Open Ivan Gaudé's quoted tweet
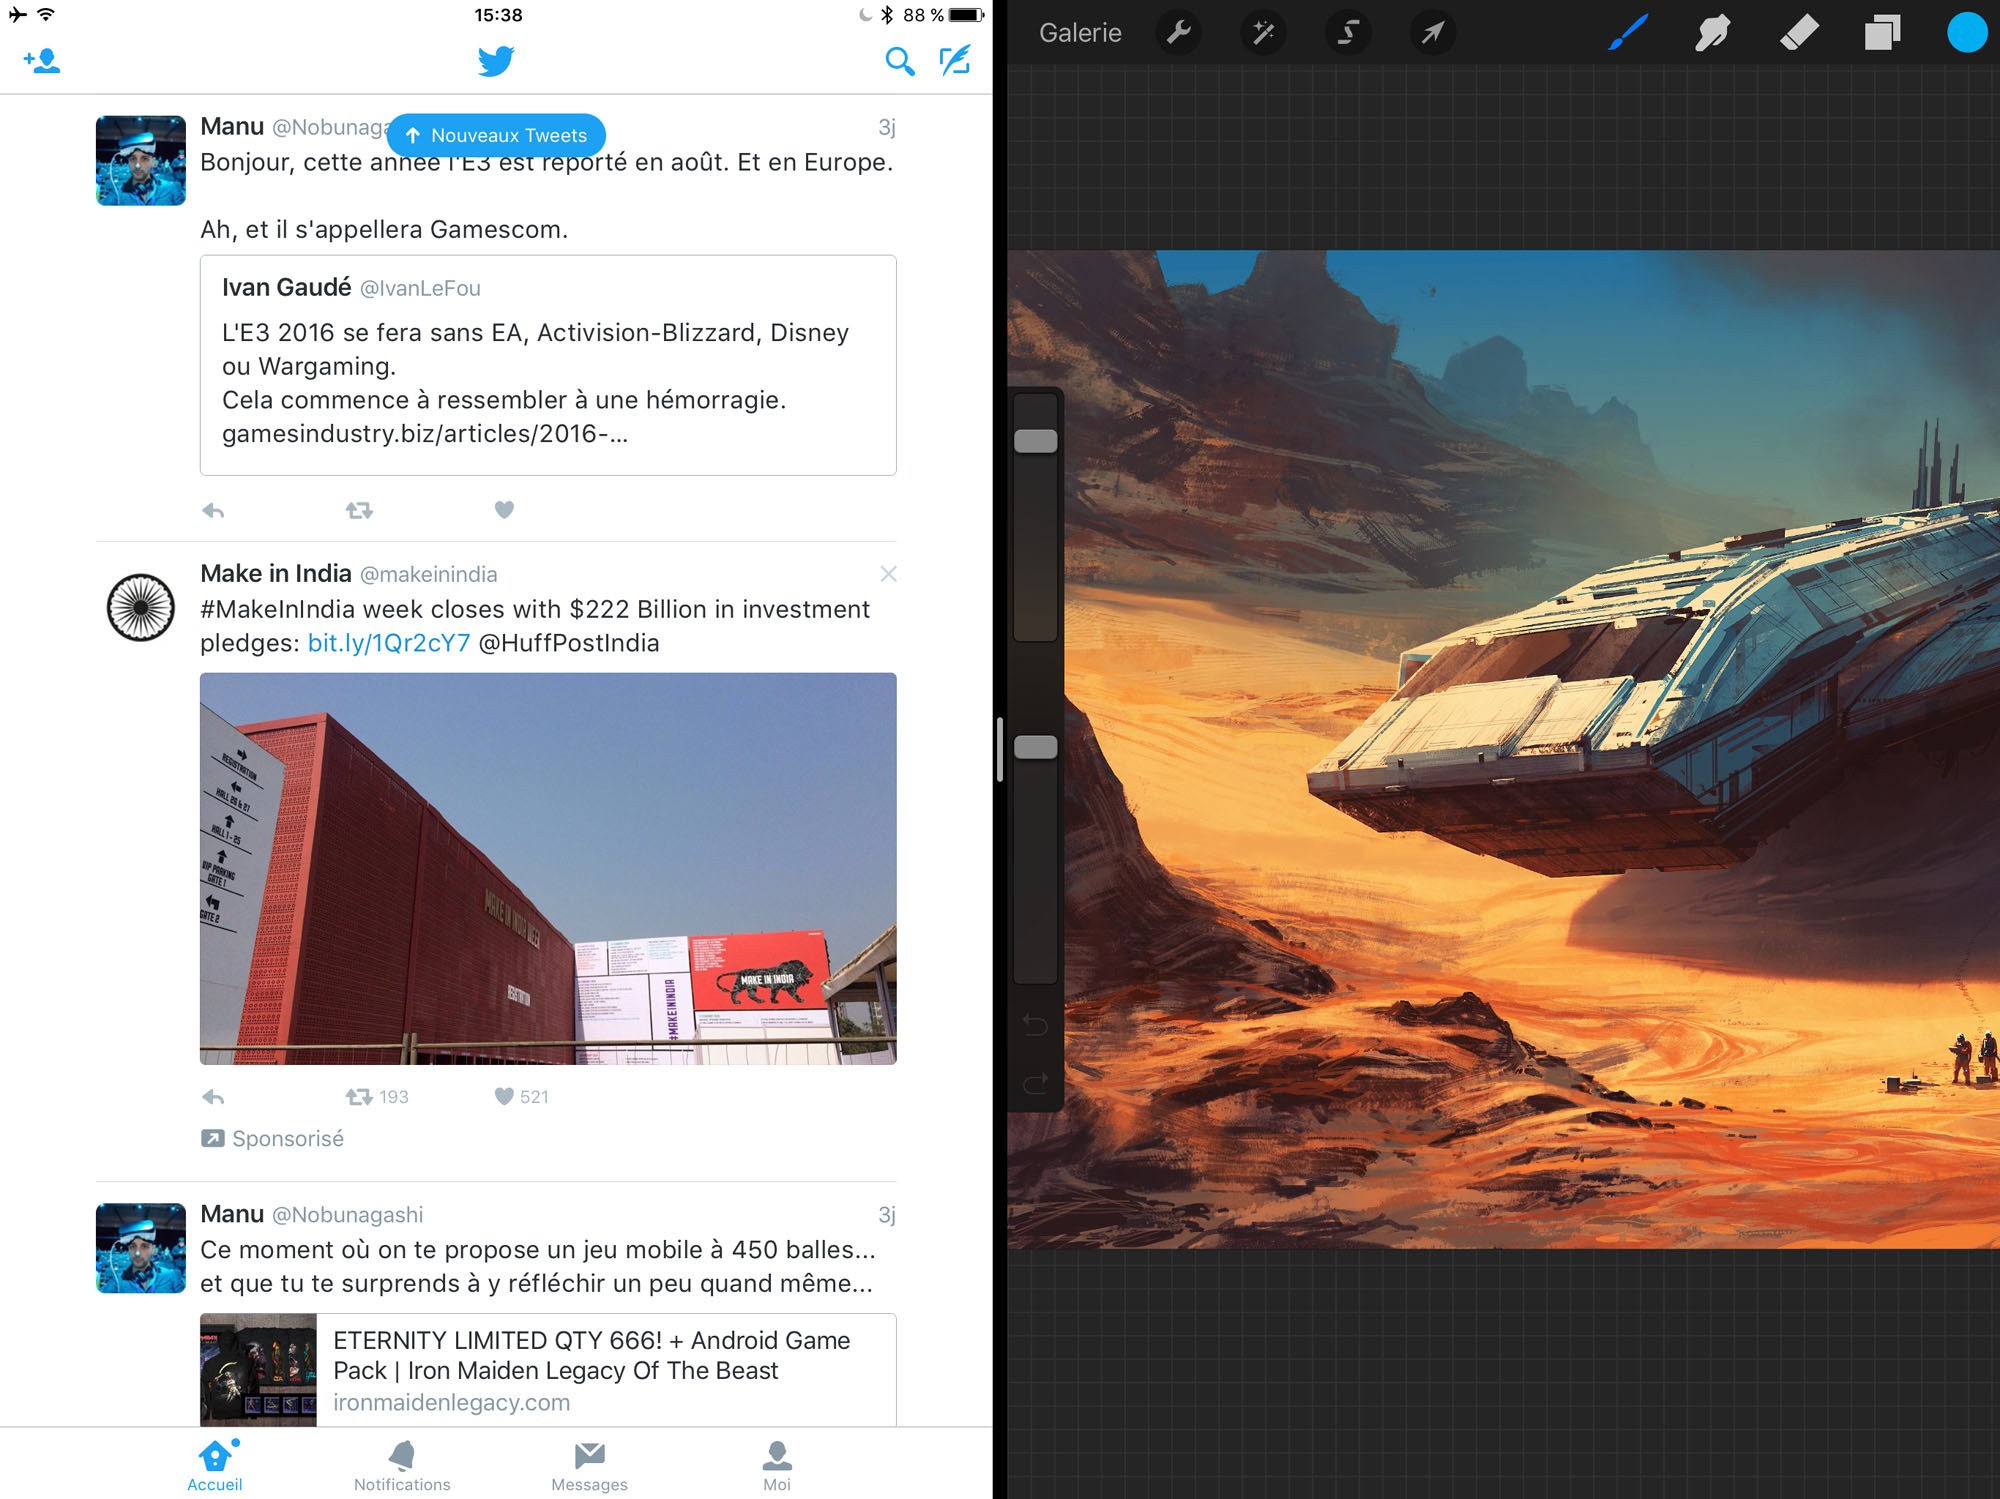 (x=548, y=365)
